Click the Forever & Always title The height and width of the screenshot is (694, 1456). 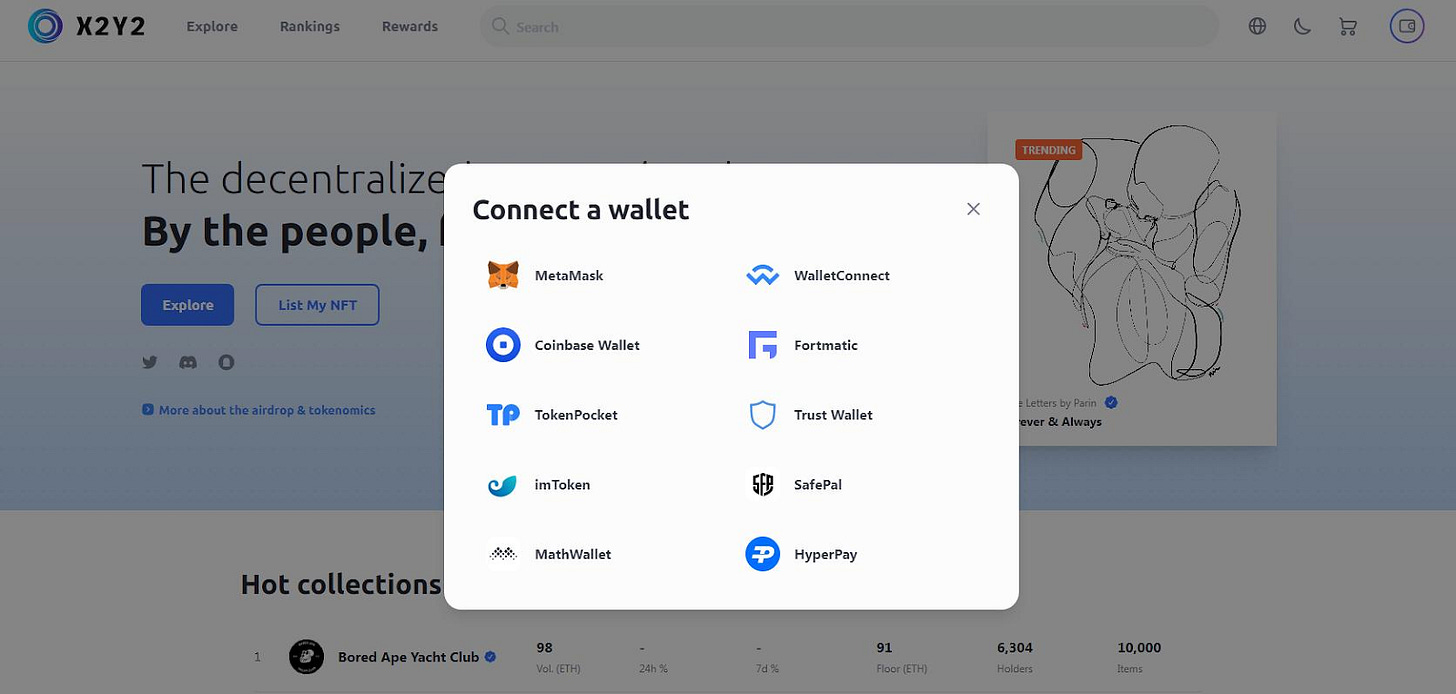pyautogui.click(x=1060, y=422)
